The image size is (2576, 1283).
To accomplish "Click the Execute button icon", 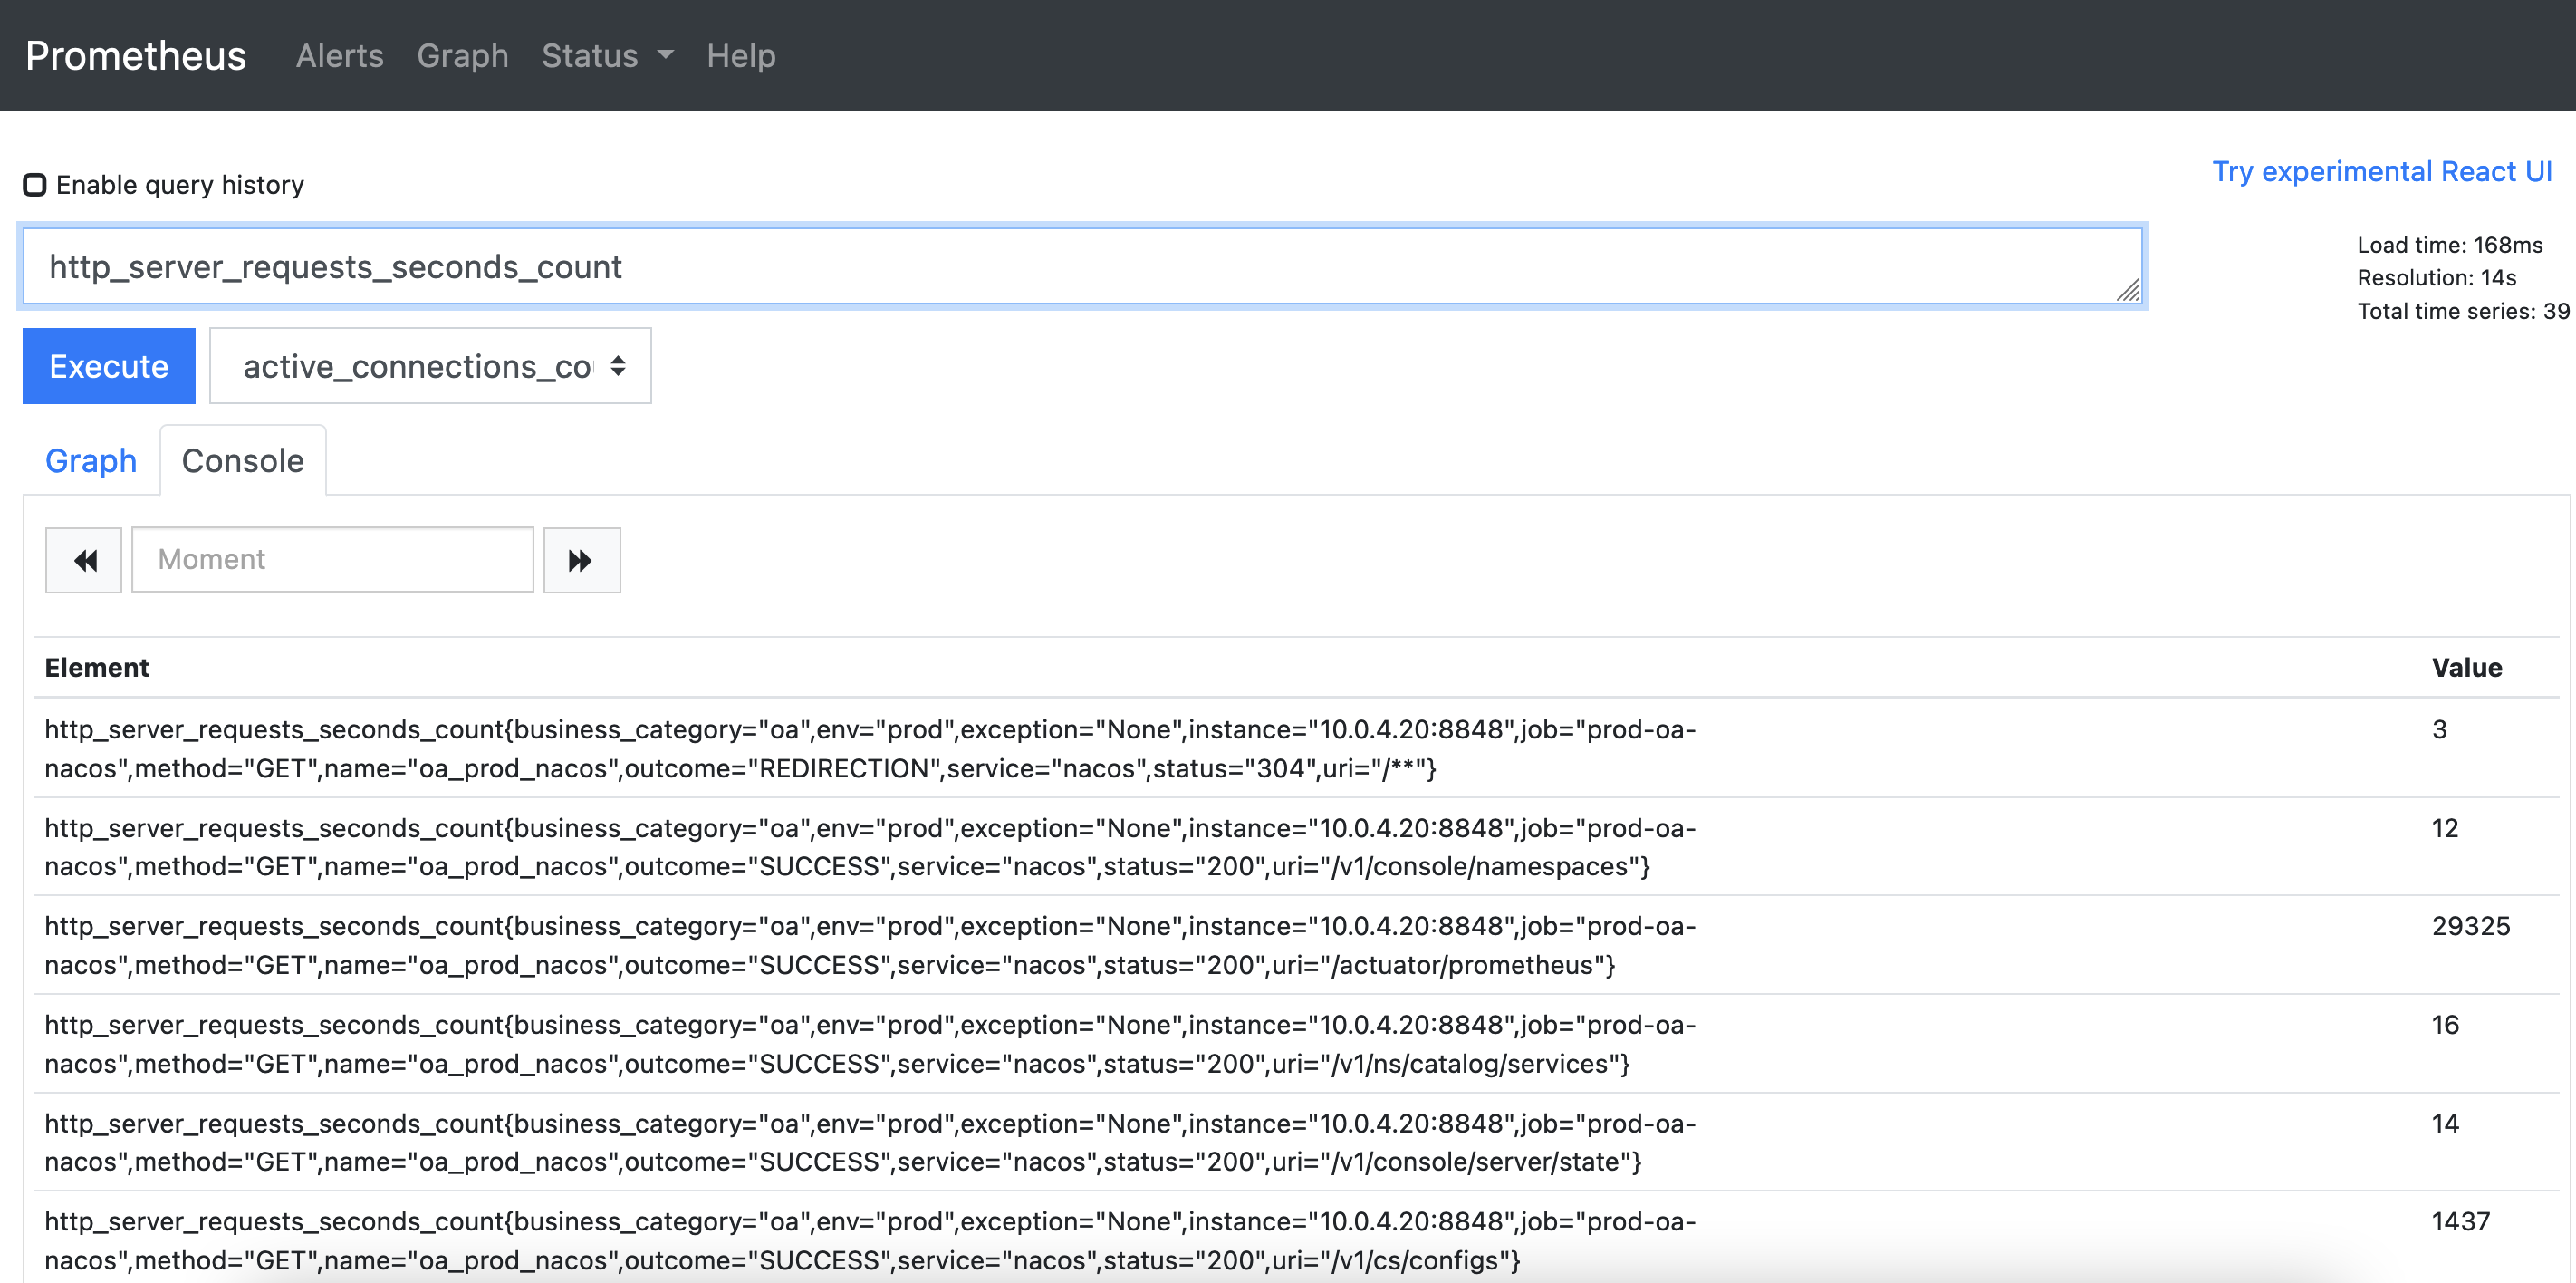I will click(109, 366).
